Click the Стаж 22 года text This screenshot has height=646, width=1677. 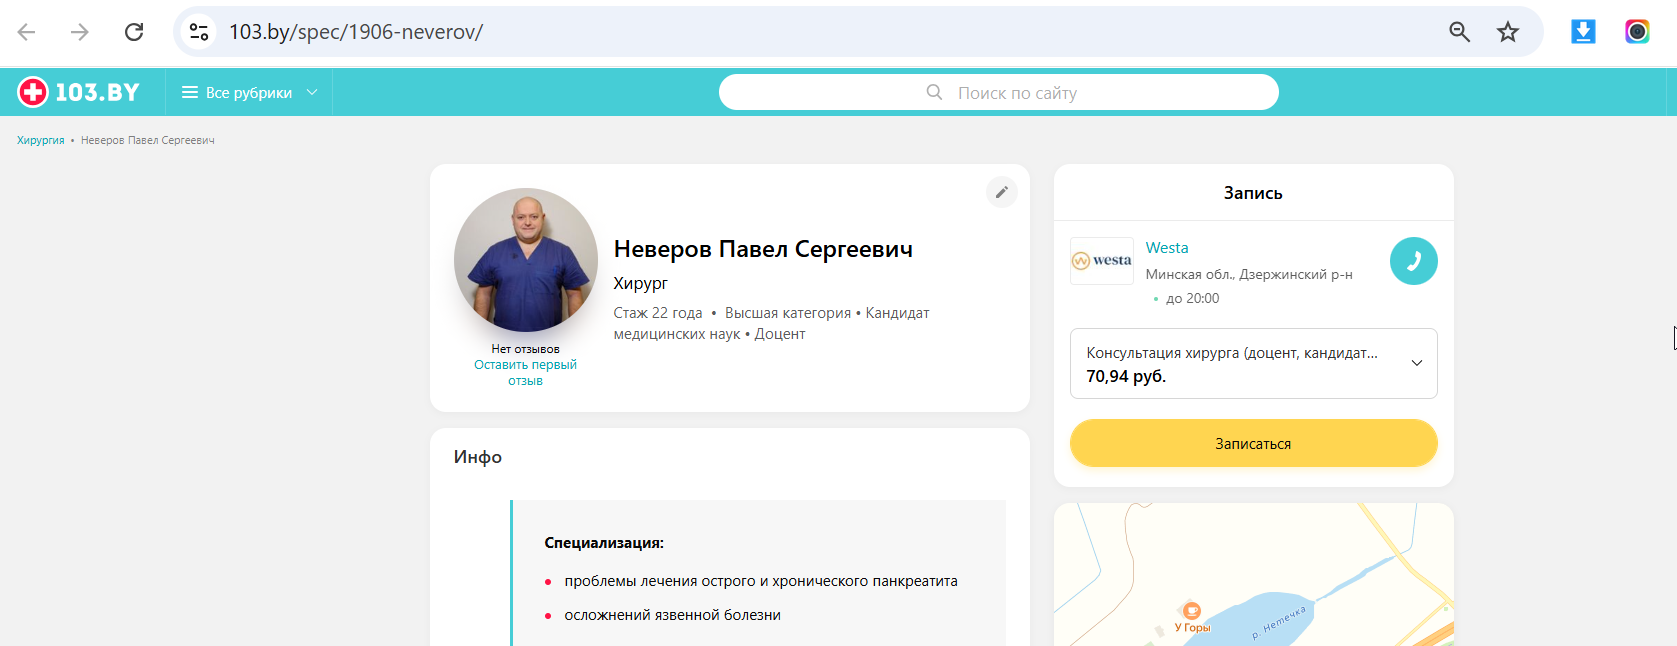coord(658,313)
